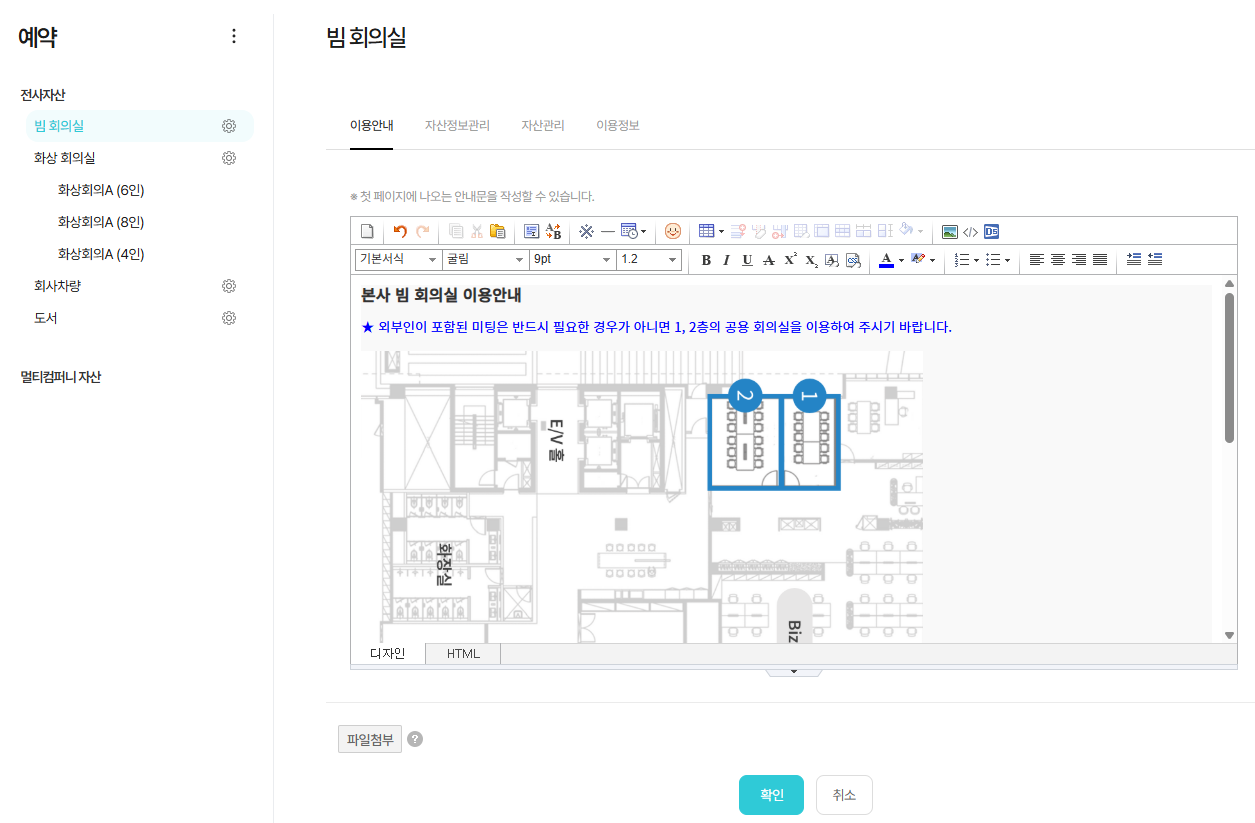
Task: Click the undo icon in editor toolbar
Action: (x=400, y=231)
